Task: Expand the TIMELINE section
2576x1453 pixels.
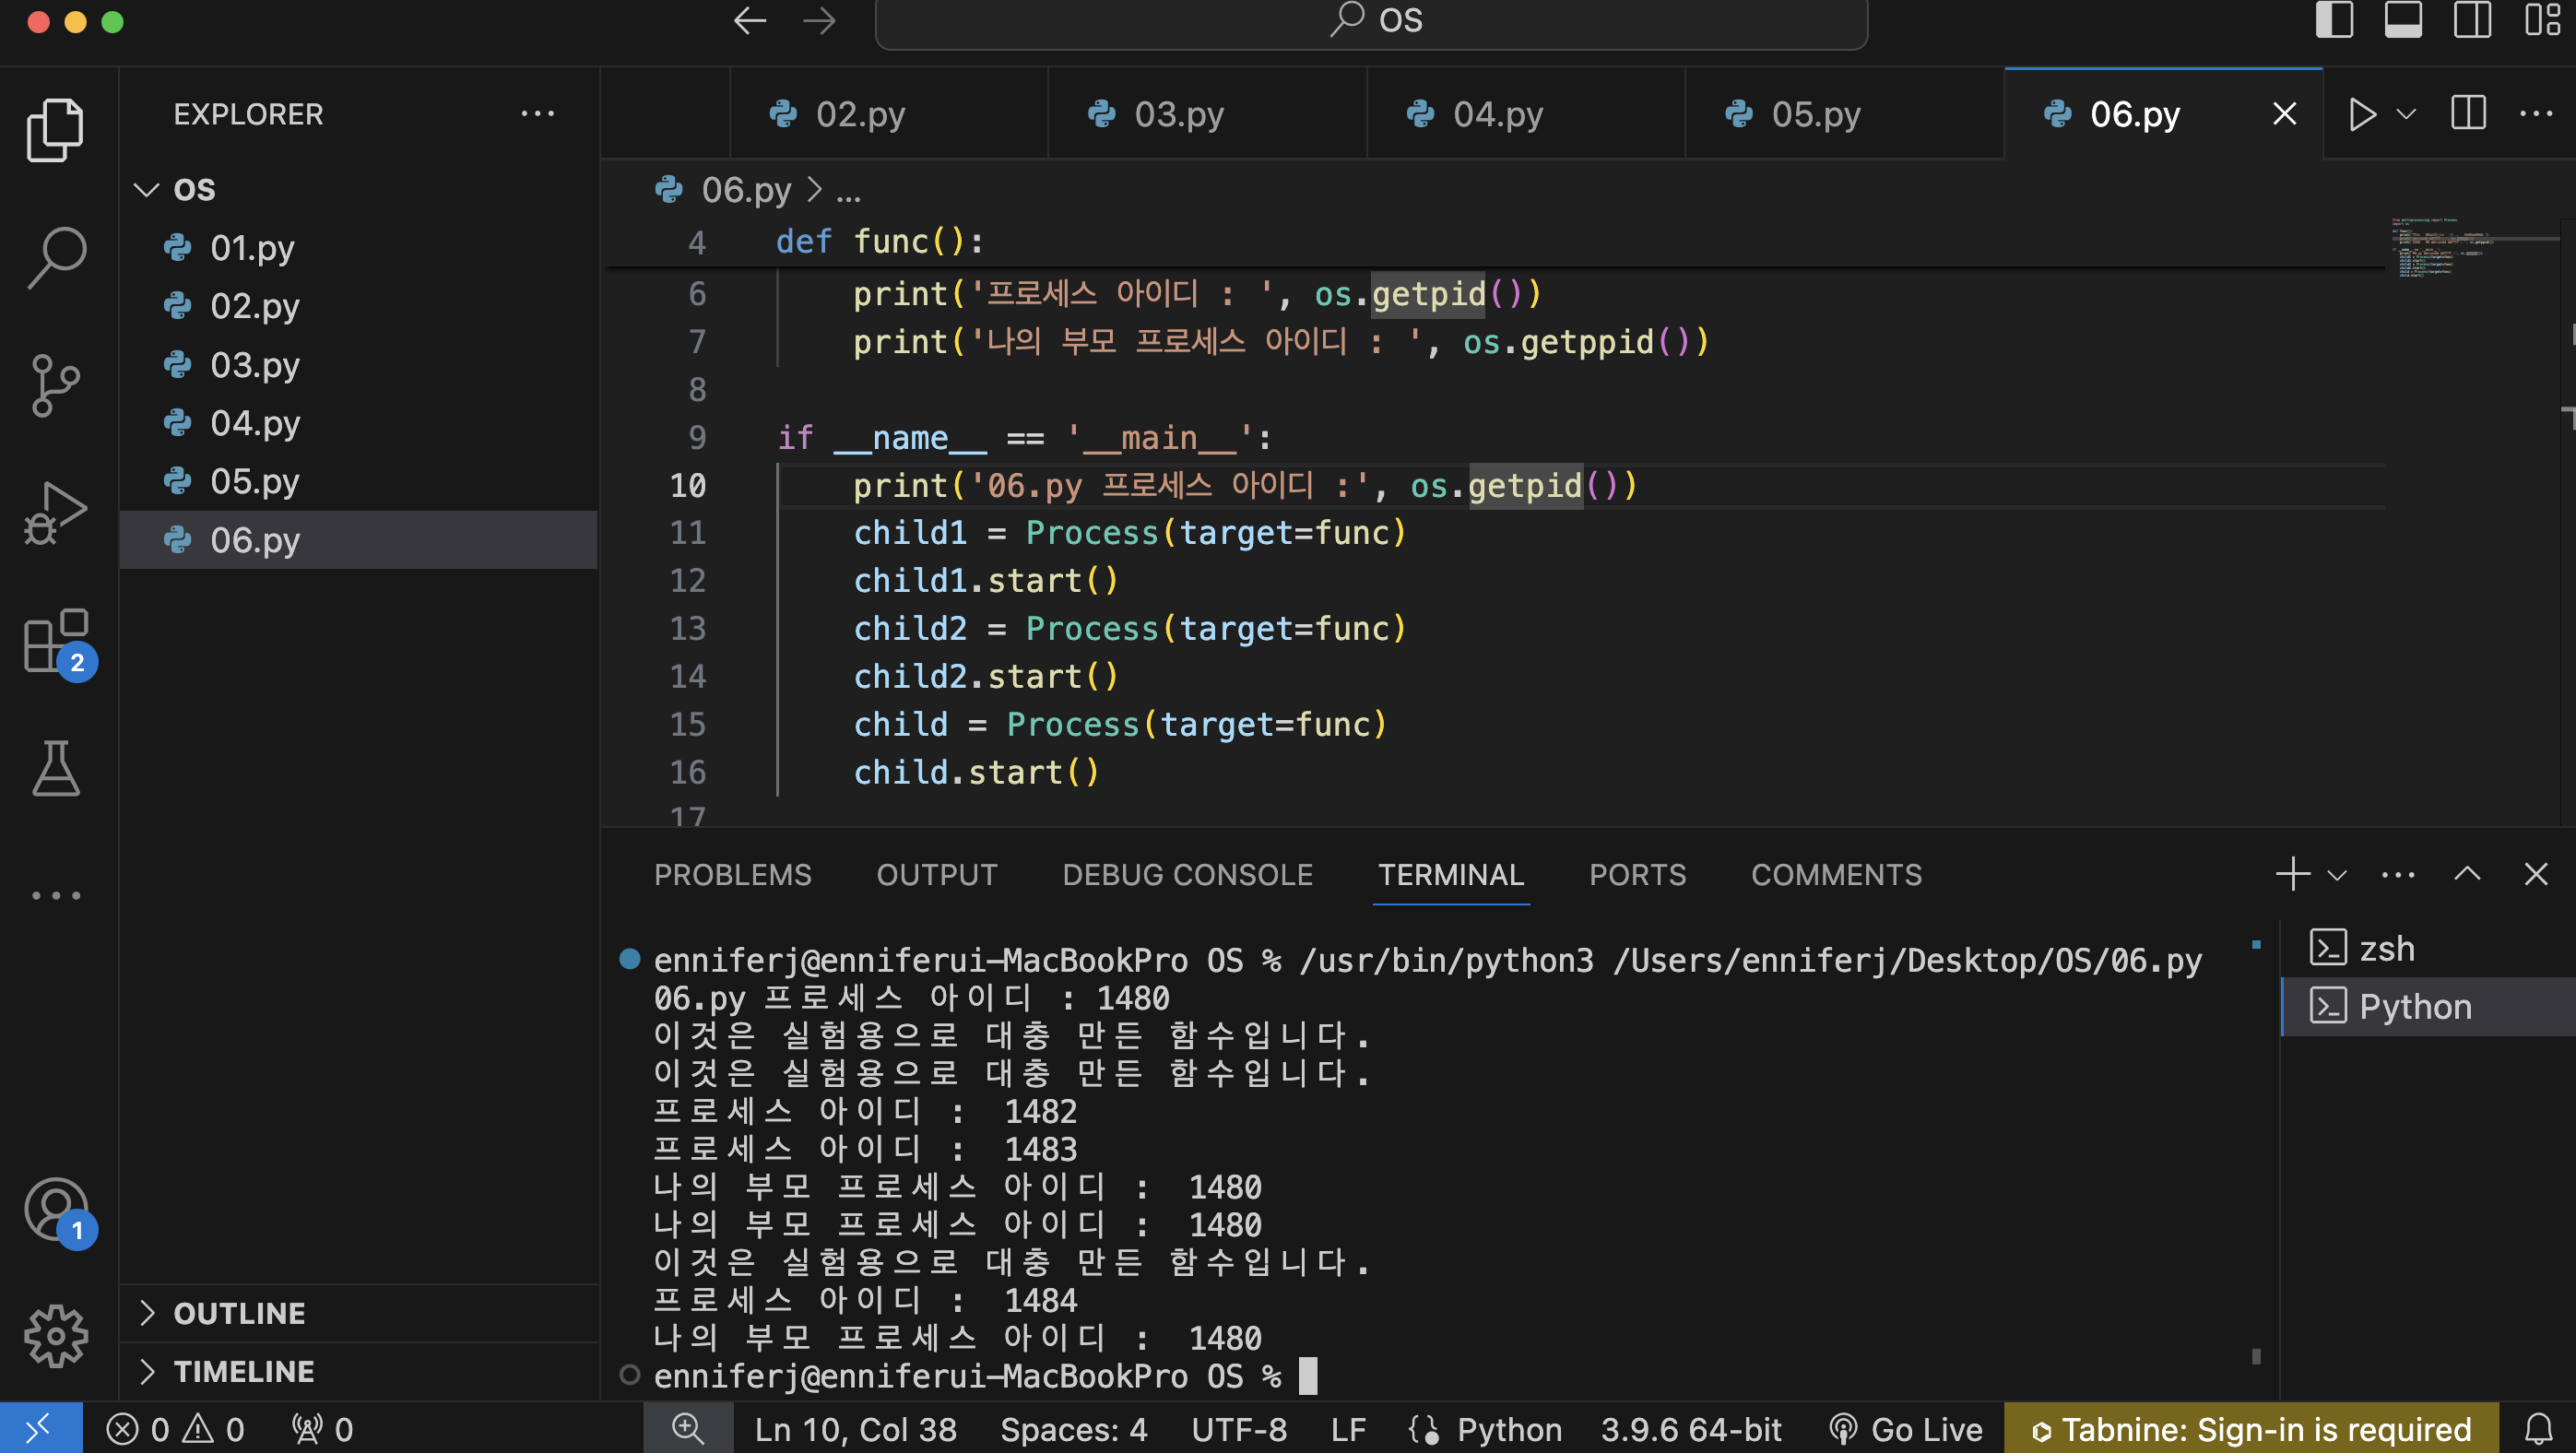Action: pos(243,1371)
